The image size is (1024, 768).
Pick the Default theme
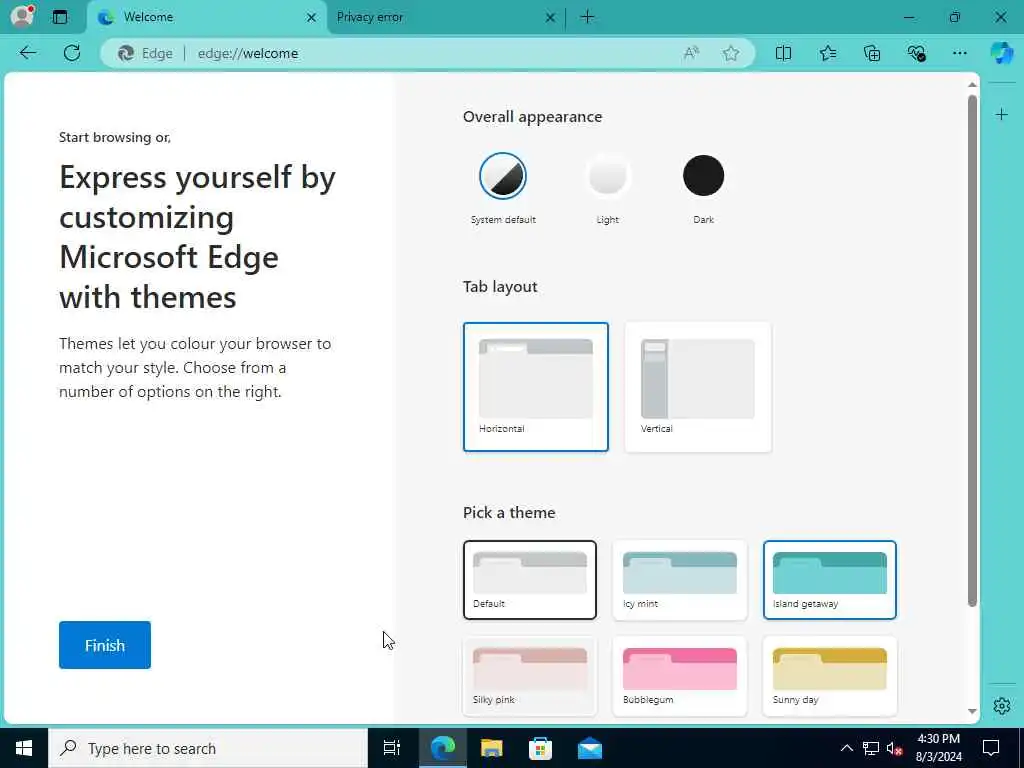[x=530, y=580]
